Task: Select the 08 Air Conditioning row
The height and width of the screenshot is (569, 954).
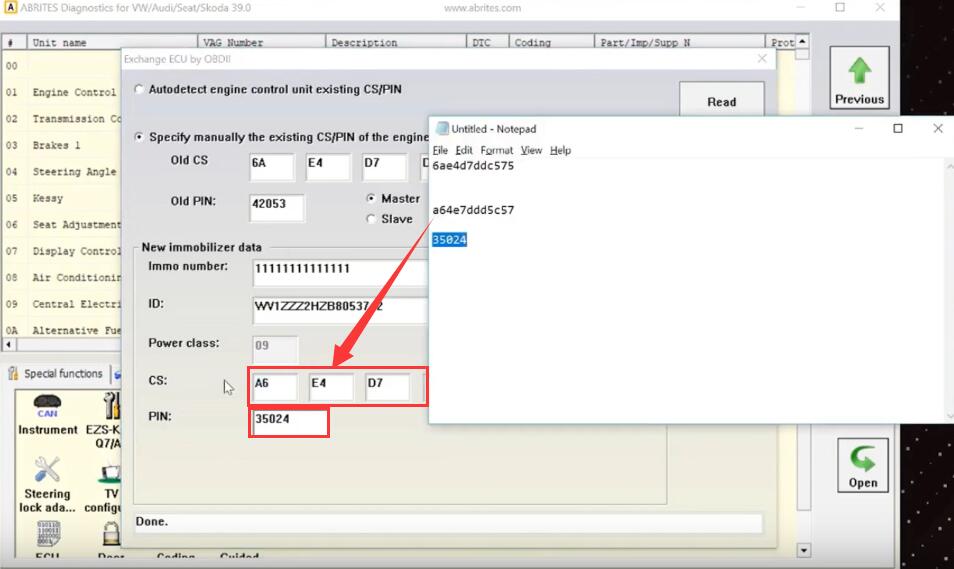Action: tap(62, 278)
